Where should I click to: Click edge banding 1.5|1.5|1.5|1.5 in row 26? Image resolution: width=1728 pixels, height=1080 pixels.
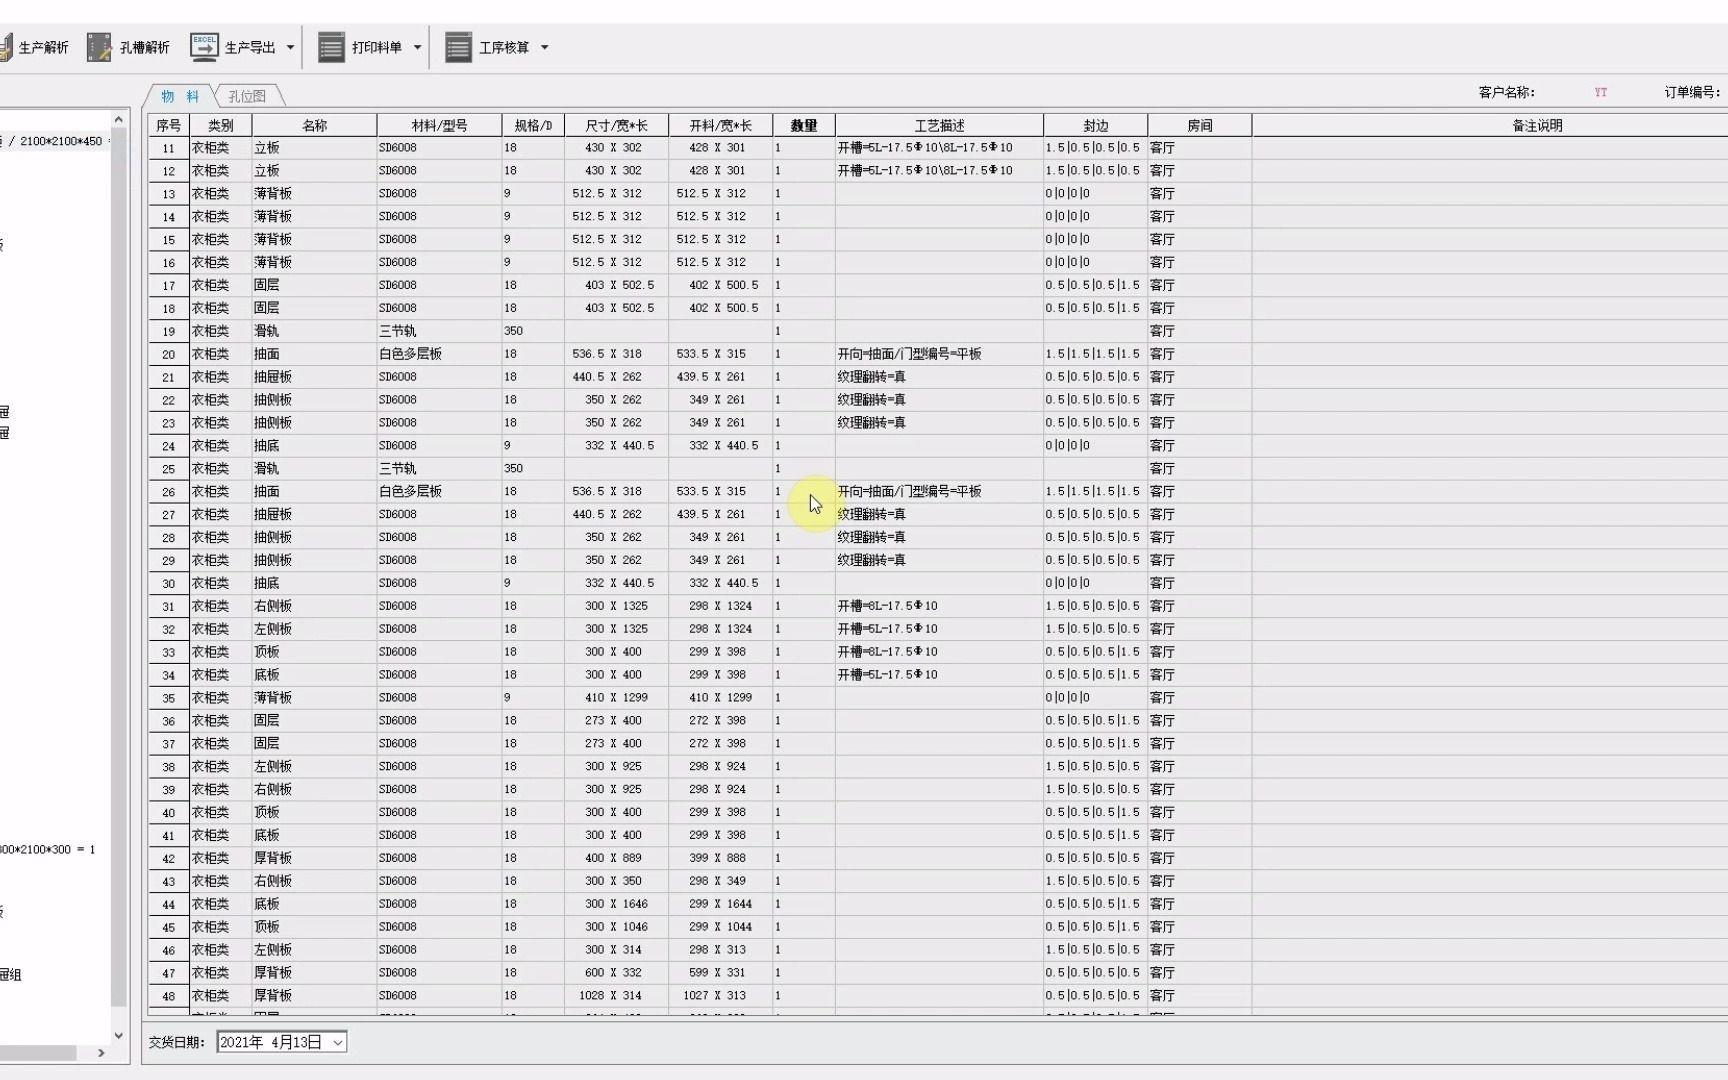1092,491
